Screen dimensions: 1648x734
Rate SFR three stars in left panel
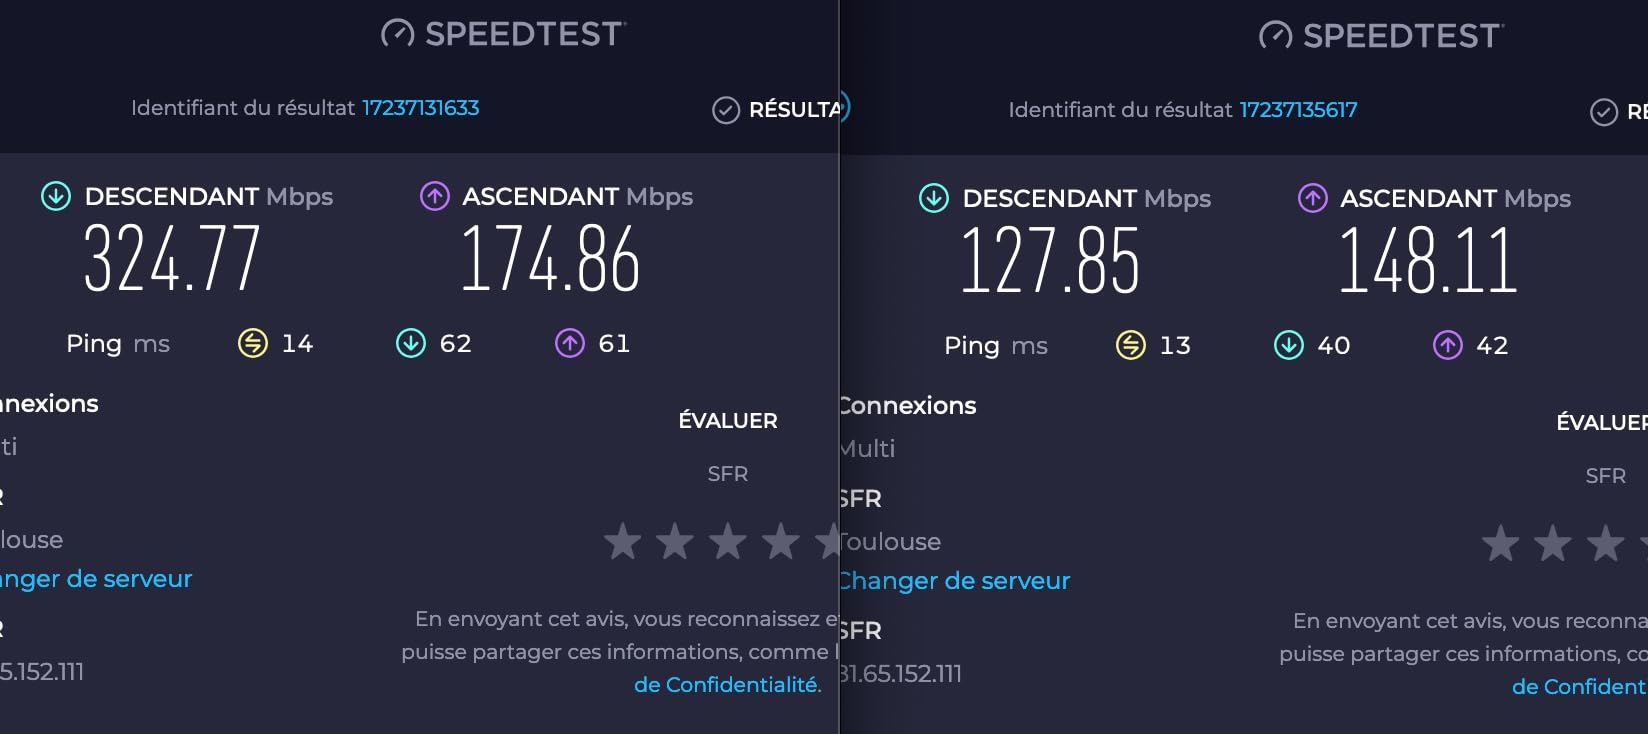728,542
